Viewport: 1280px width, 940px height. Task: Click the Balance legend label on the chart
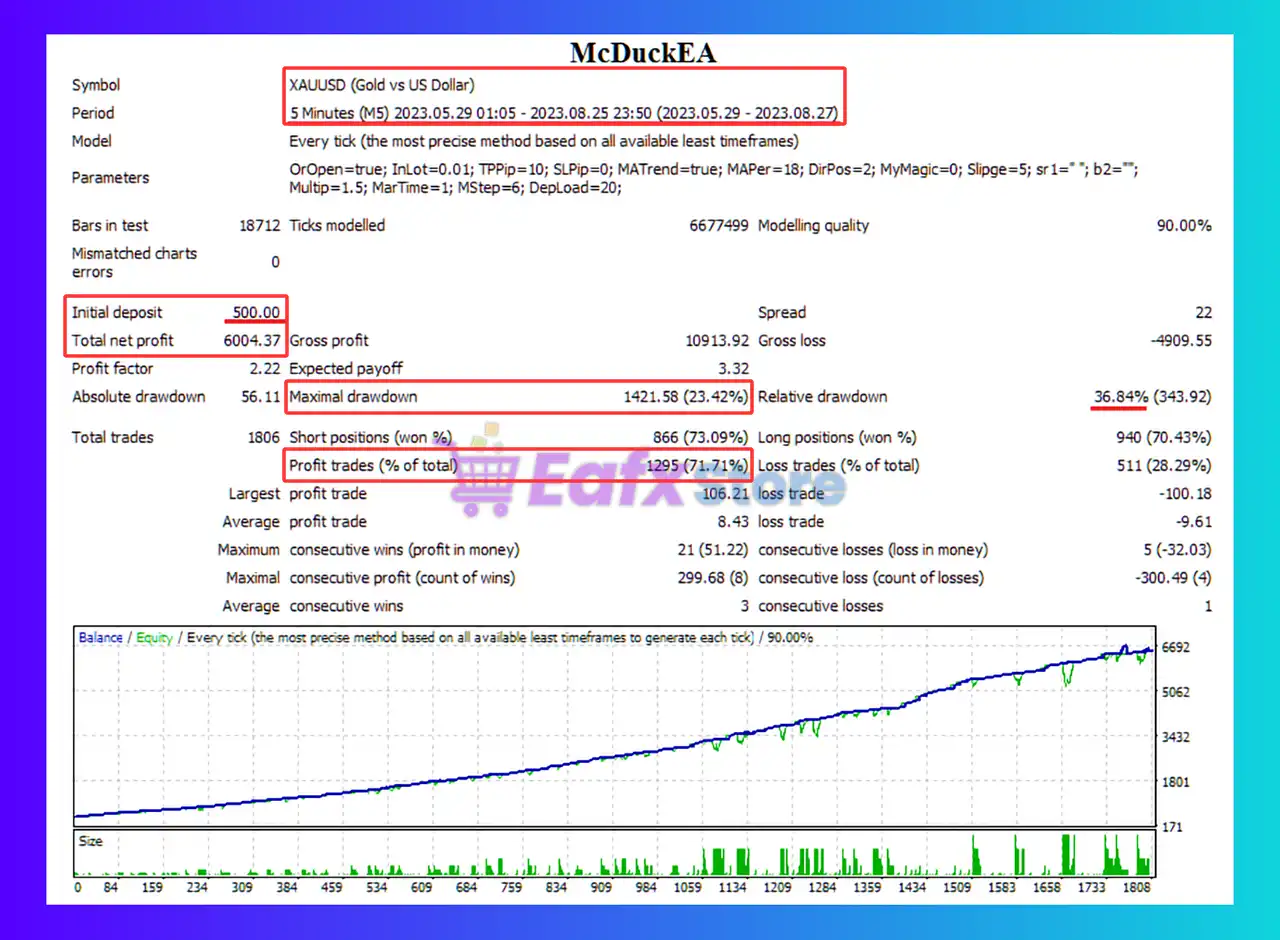tap(101, 638)
